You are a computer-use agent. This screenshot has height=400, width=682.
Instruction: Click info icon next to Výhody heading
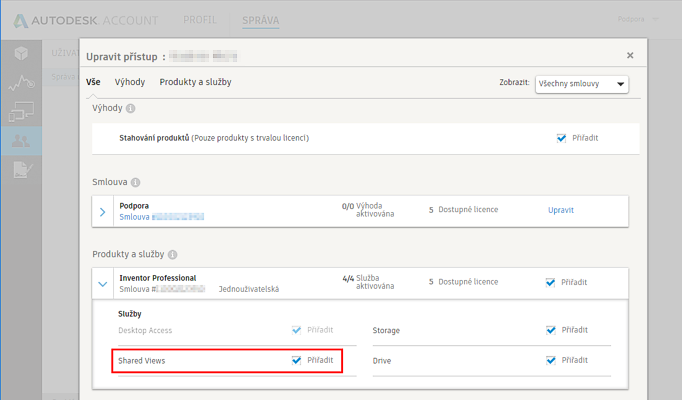click(x=131, y=109)
